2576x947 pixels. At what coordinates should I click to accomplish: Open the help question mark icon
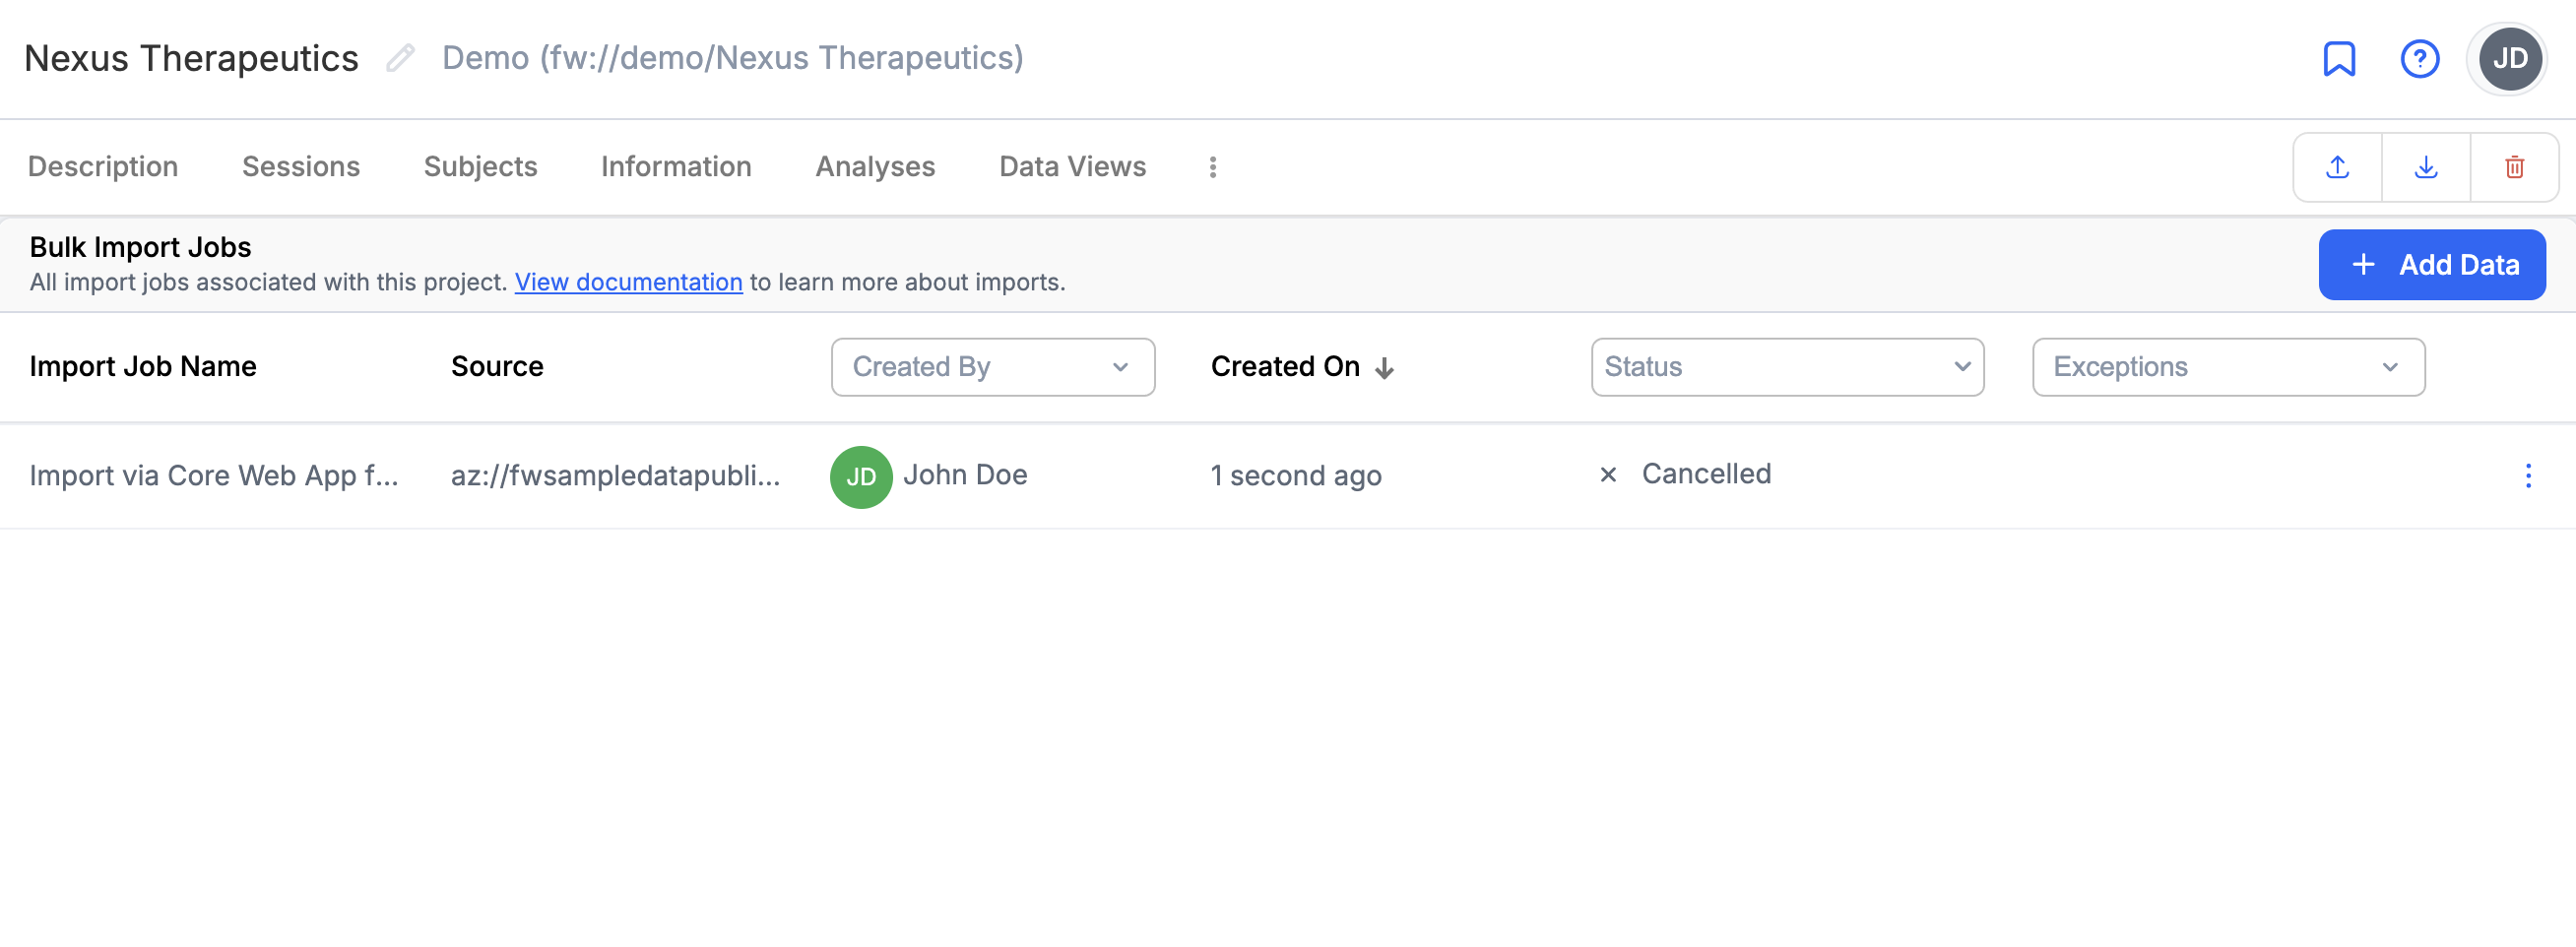pos(2420,59)
